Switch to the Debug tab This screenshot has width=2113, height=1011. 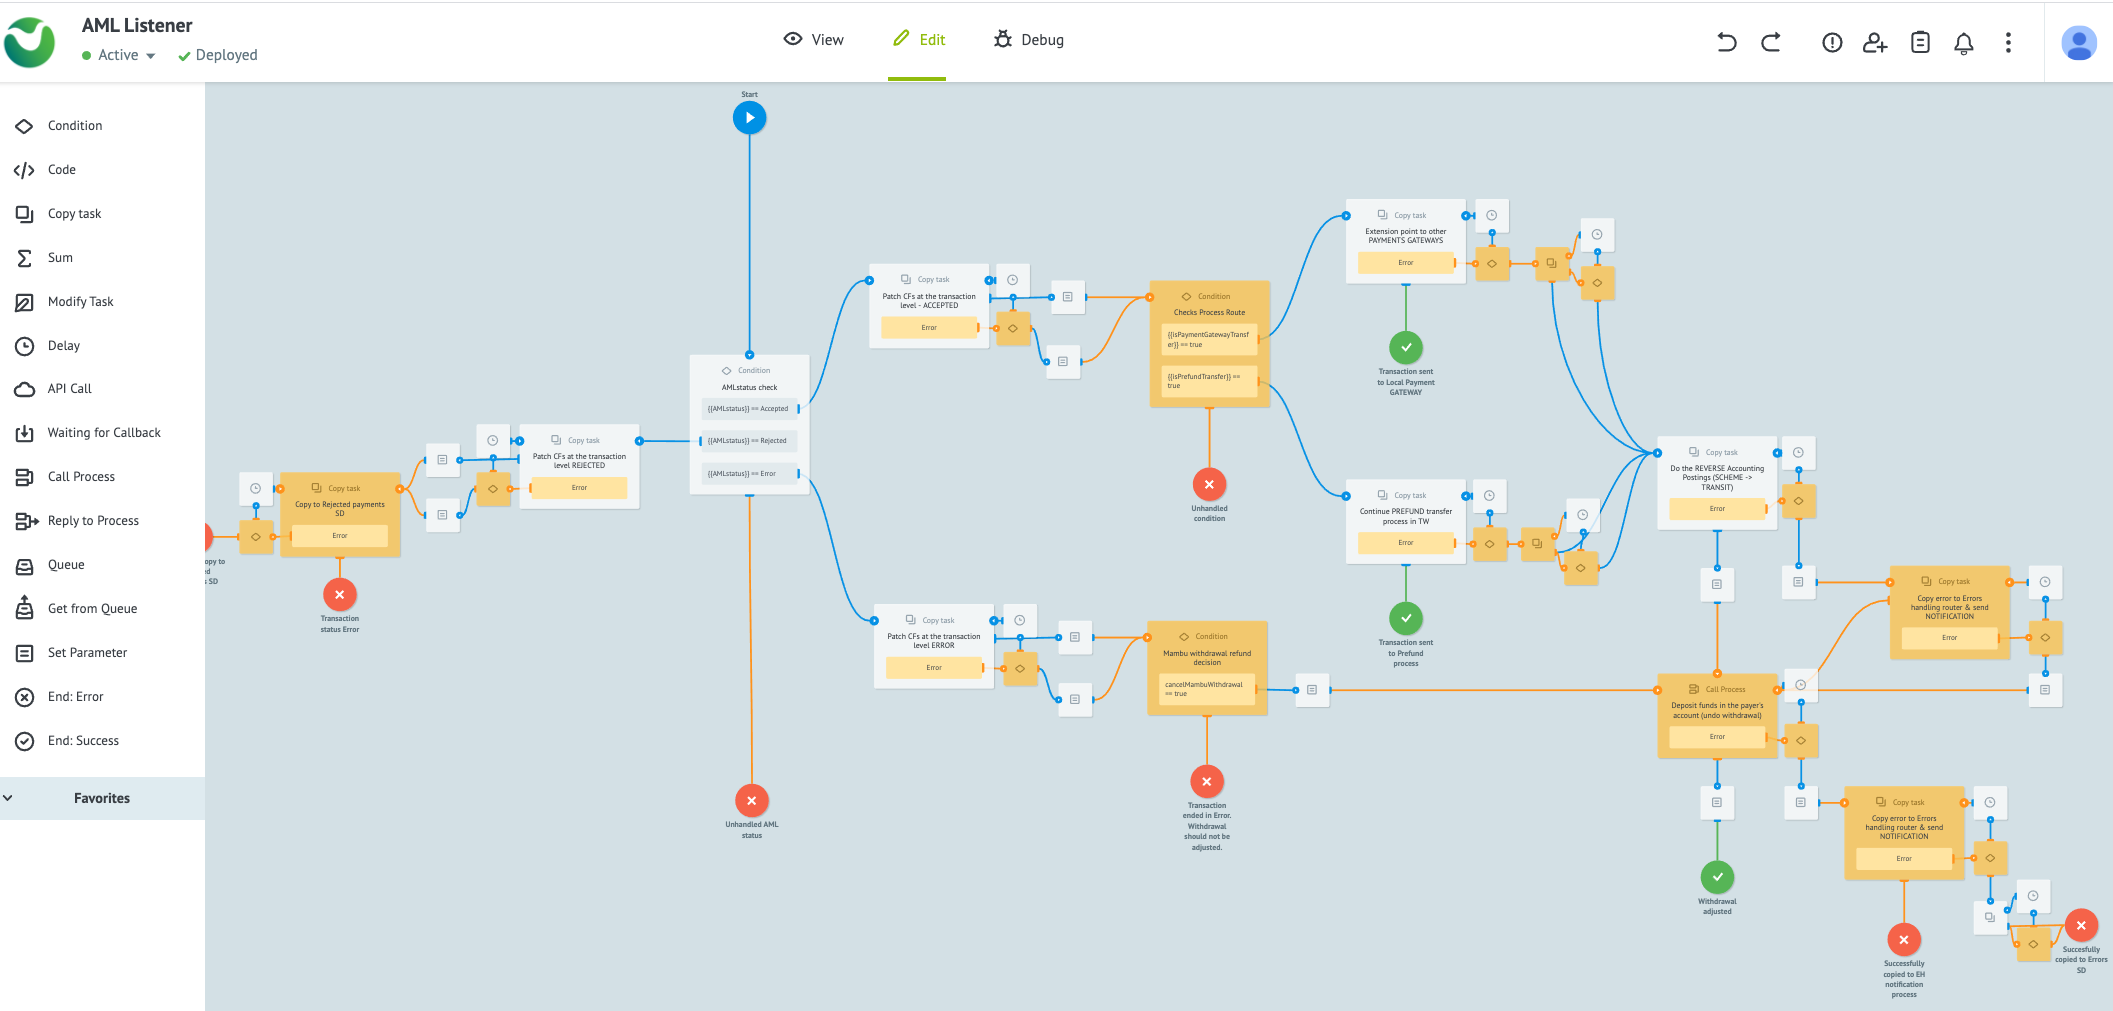coord(1028,39)
